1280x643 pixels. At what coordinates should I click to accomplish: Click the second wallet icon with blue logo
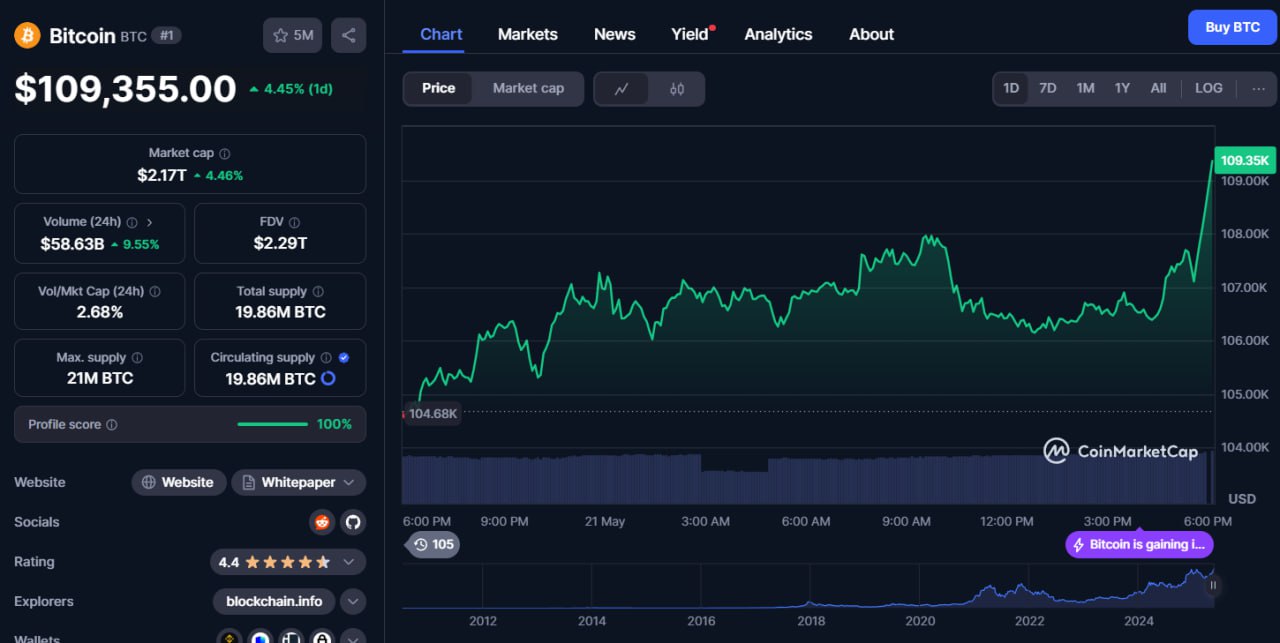[x=261, y=637]
